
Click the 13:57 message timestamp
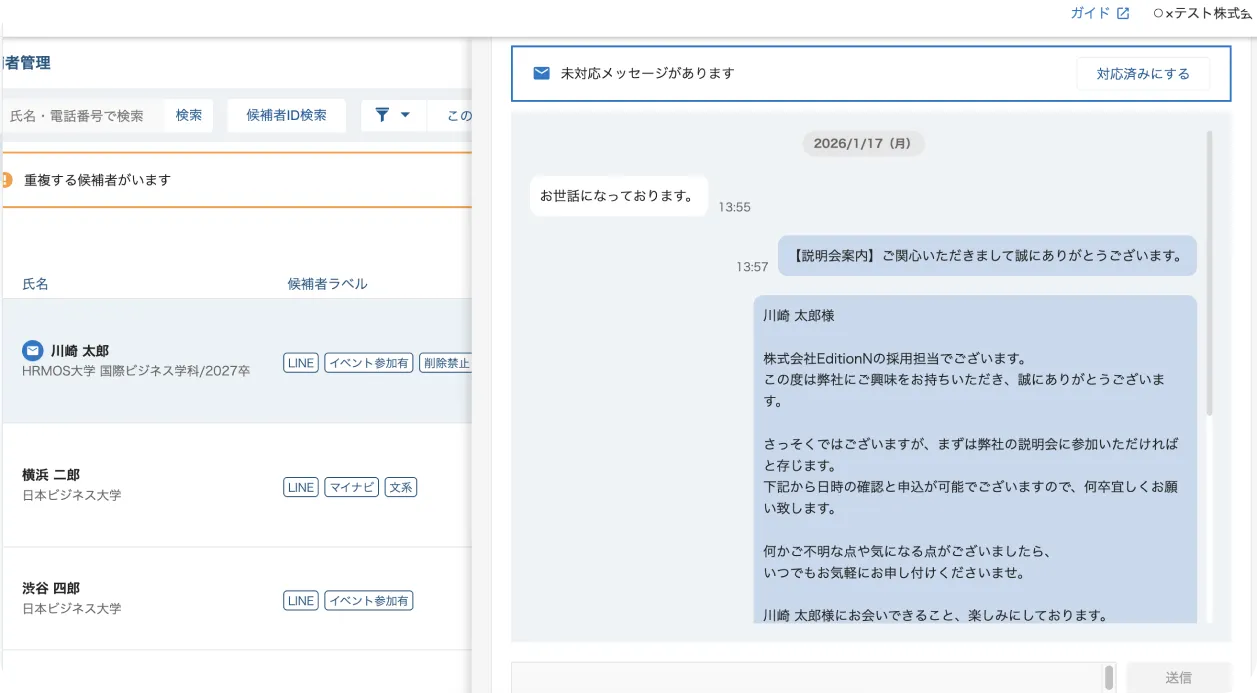[x=752, y=267]
